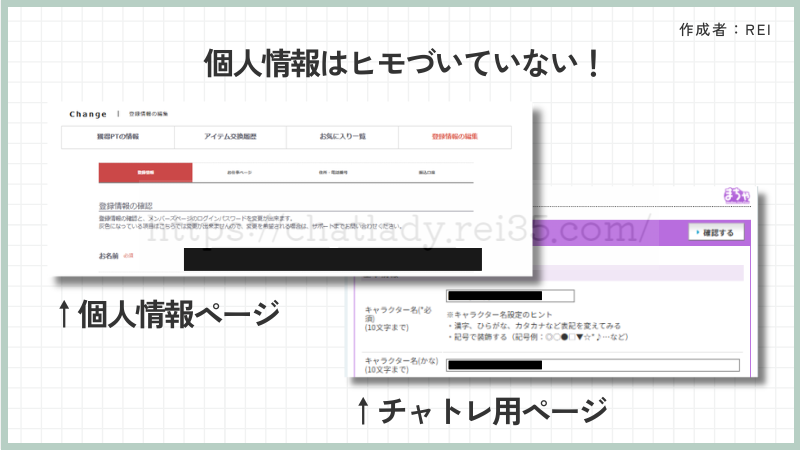Click the お名前 field label
This screenshot has width=800, height=450.
click(109, 256)
